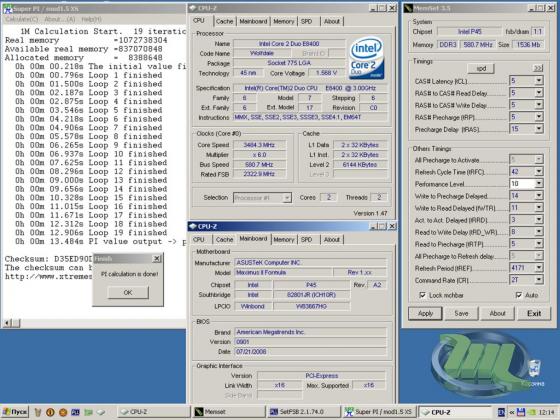Click the About button in MemSet
The height and width of the screenshot is (420, 560).
(x=497, y=313)
